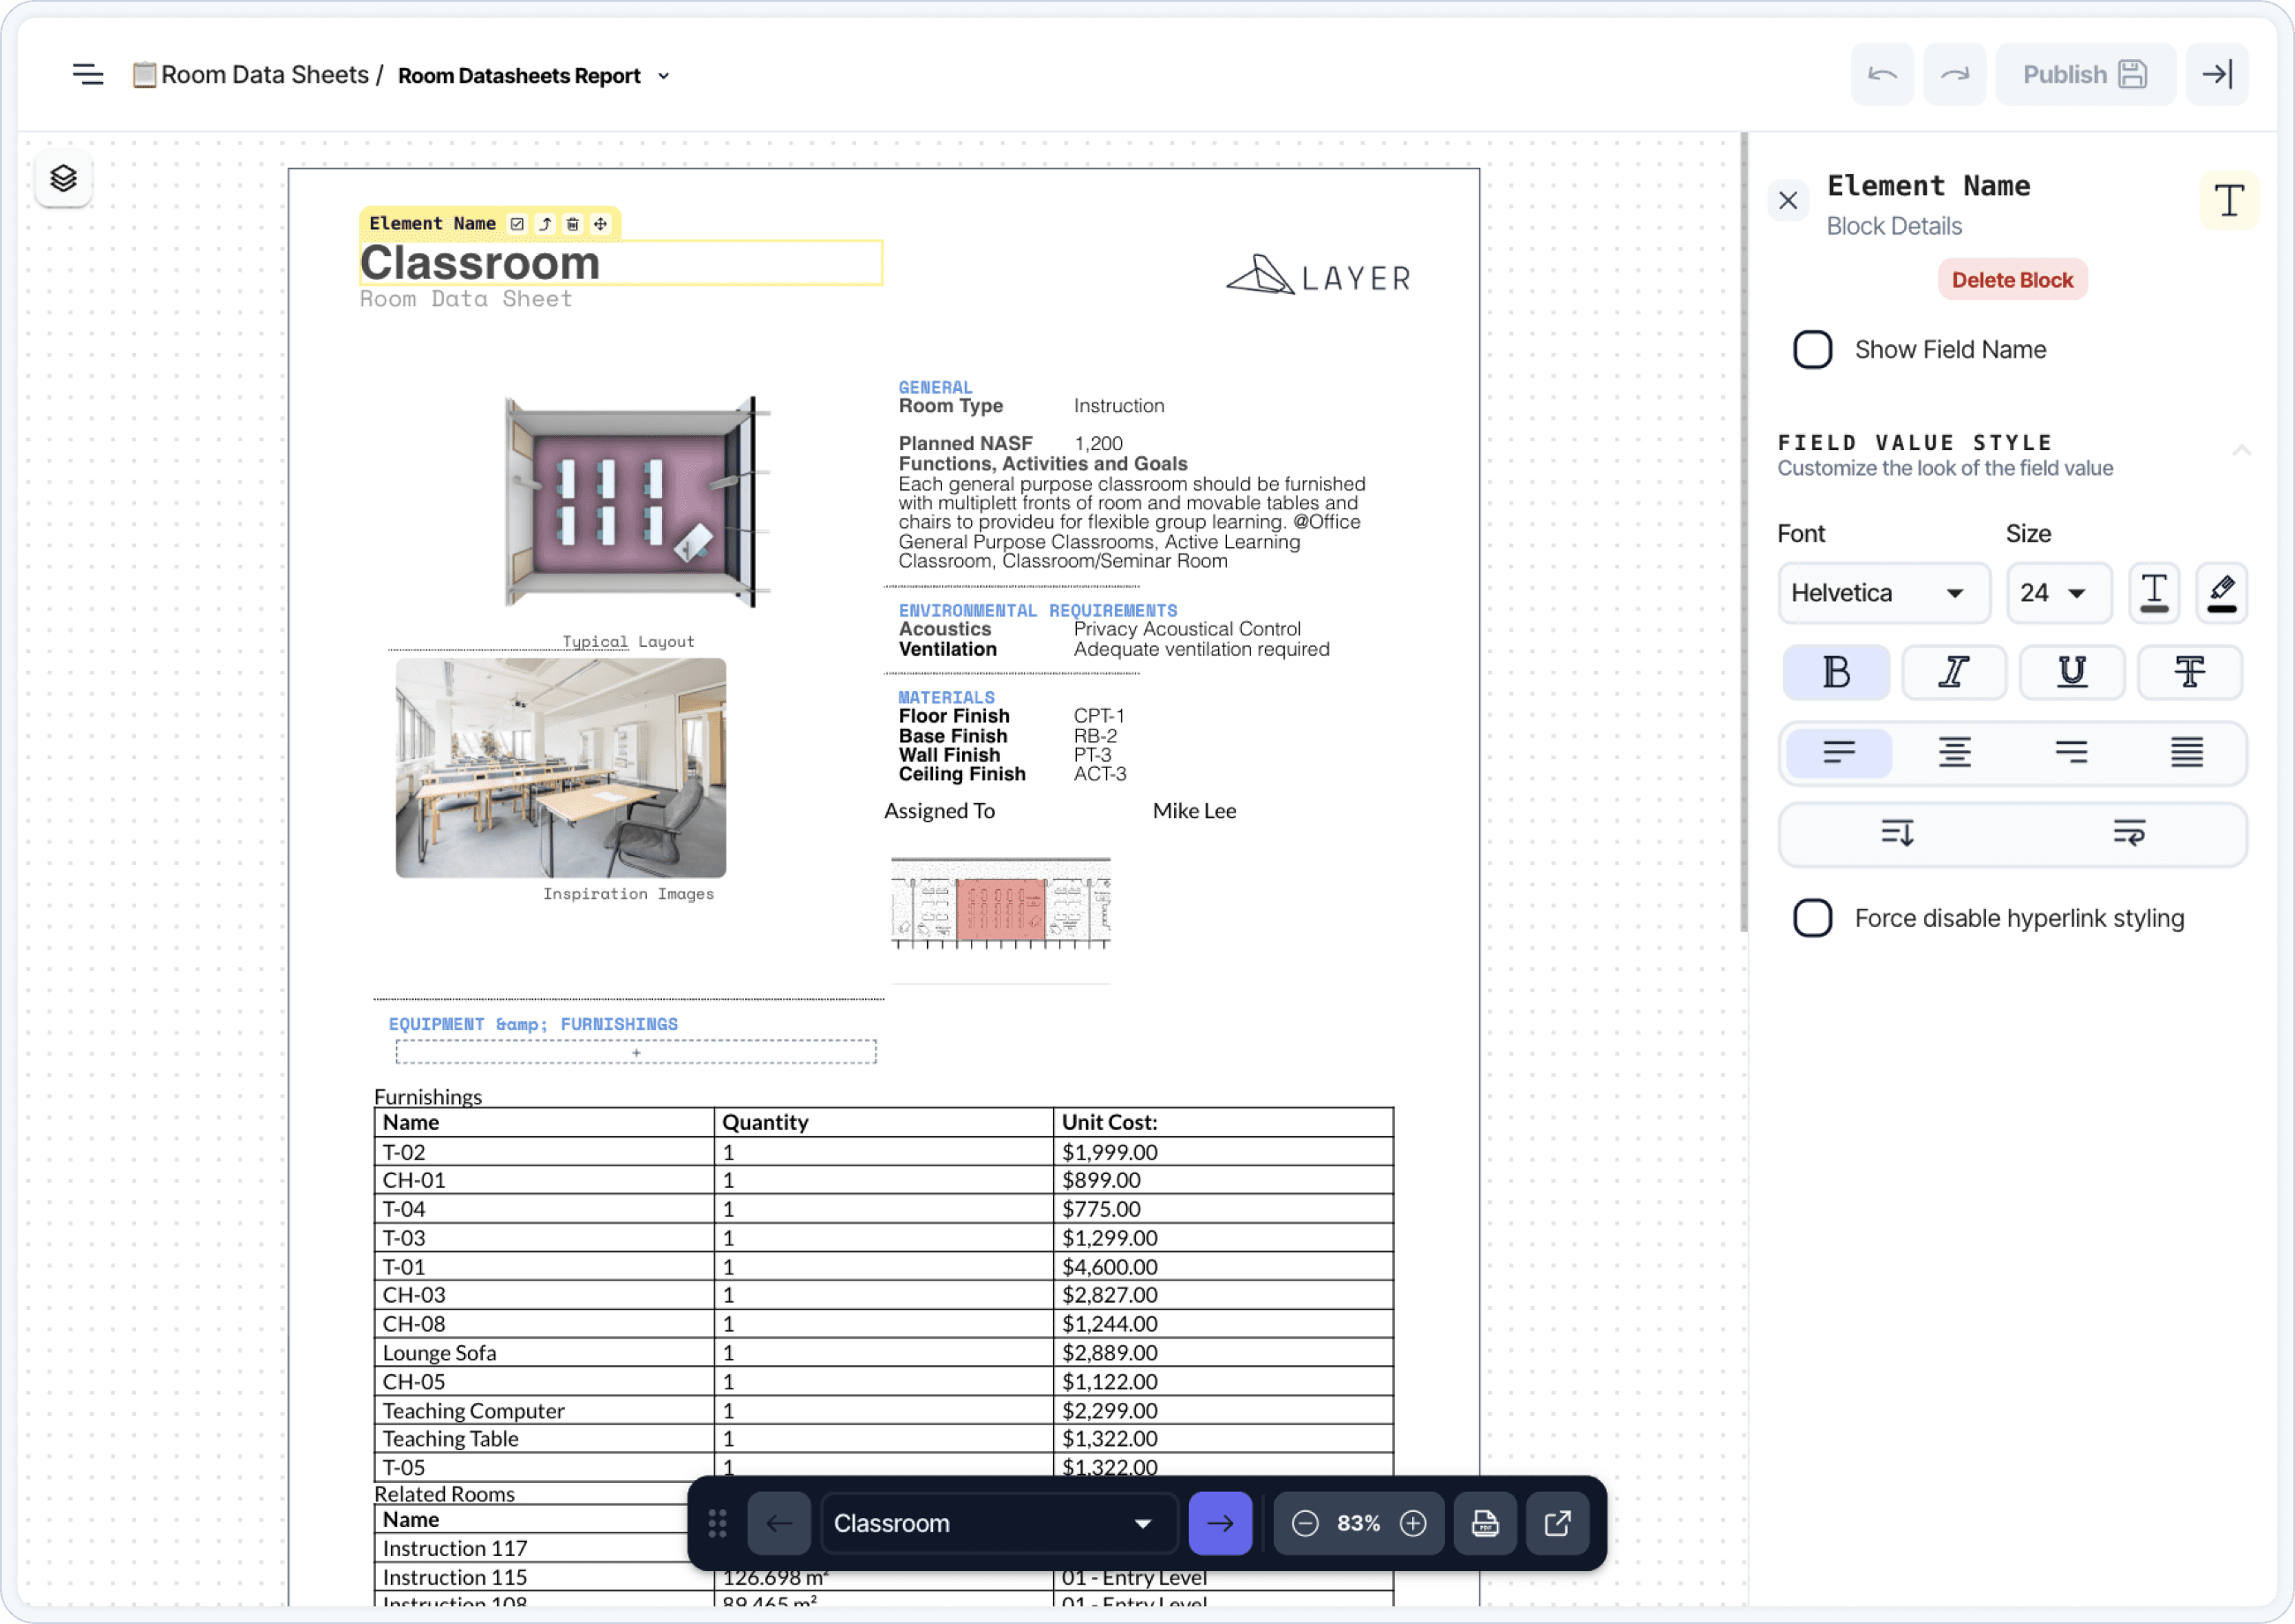Screen dimensions: 2295x1624
Task: Click the hamburger menu icon
Action: pos(88,75)
